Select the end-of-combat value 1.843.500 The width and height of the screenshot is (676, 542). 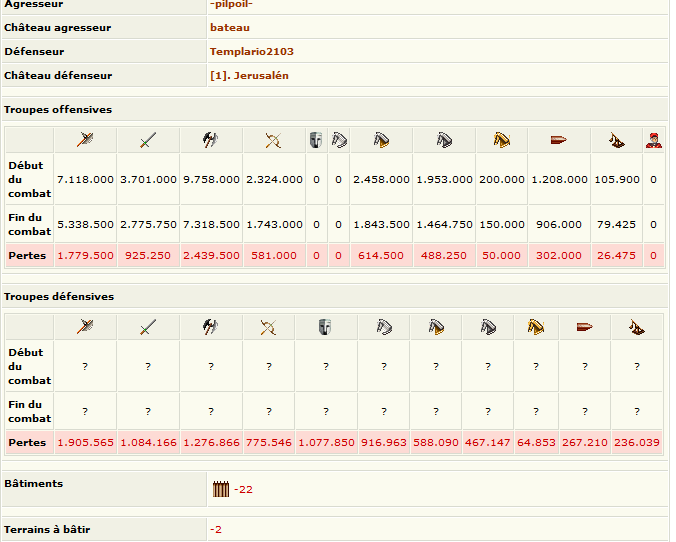382,224
